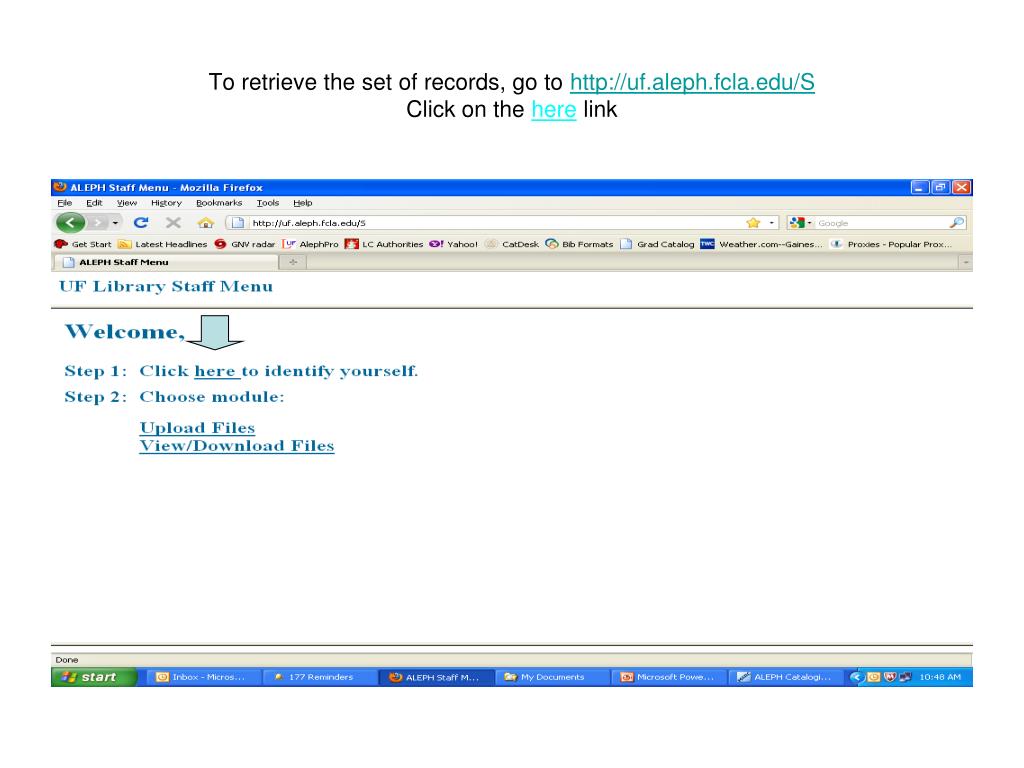
Task: Switch to Inbox - Microsoft taskbar item
Action: pyautogui.click(x=204, y=677)
